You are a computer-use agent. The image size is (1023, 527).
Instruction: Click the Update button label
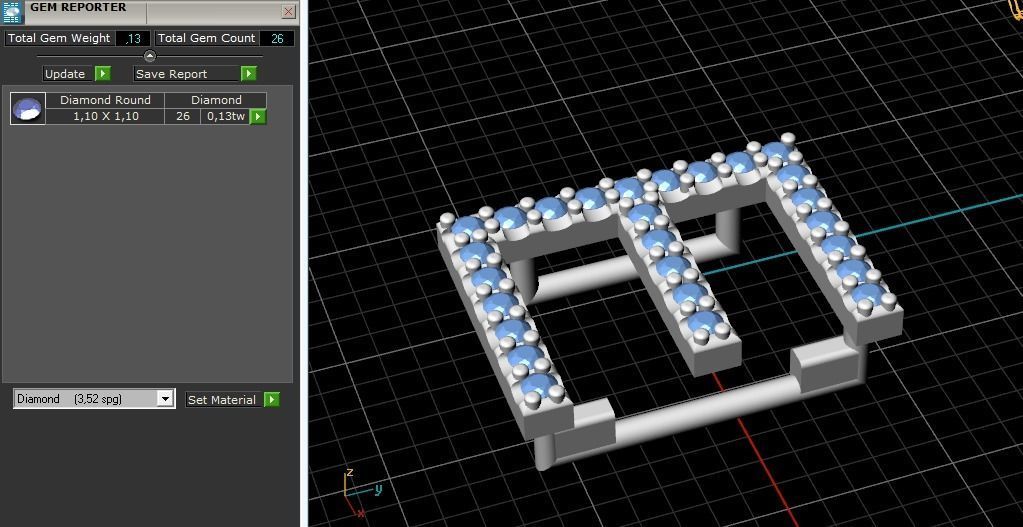click(65, 74)
